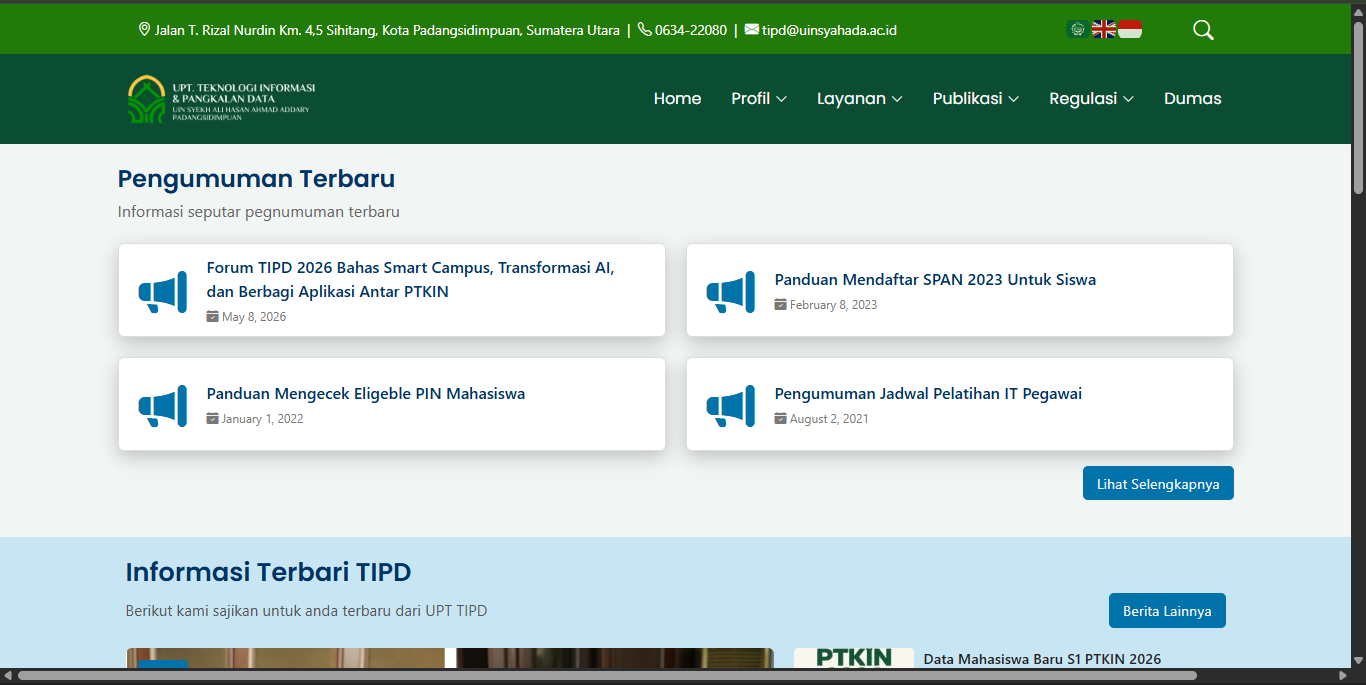The image size is (1366, 685).
Task: Click the UPT Teknologi Informasi logo
Action: [222, 99]
